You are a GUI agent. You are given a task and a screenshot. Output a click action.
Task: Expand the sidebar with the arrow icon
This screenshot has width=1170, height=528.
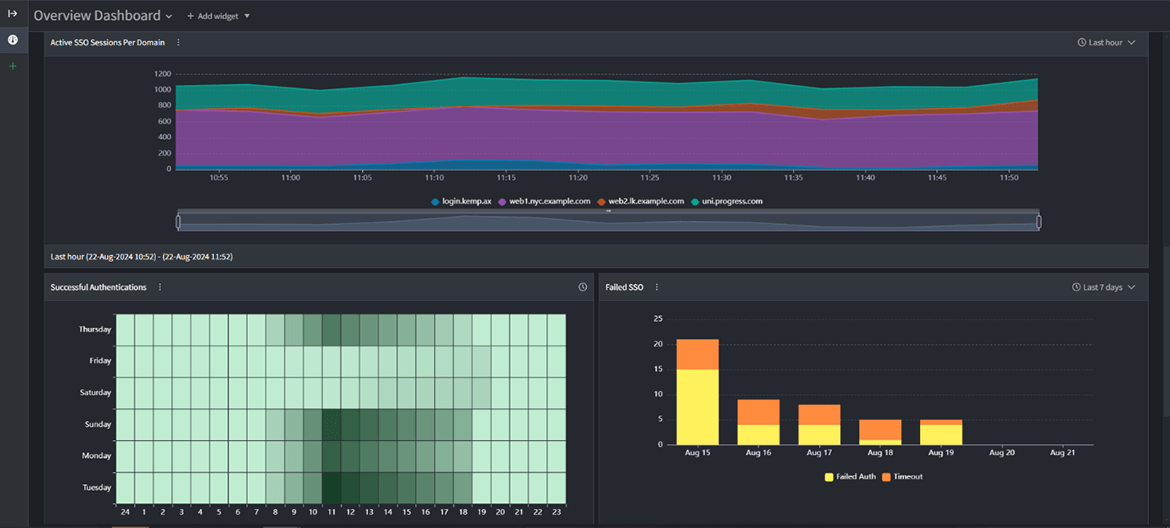[13, 14]
